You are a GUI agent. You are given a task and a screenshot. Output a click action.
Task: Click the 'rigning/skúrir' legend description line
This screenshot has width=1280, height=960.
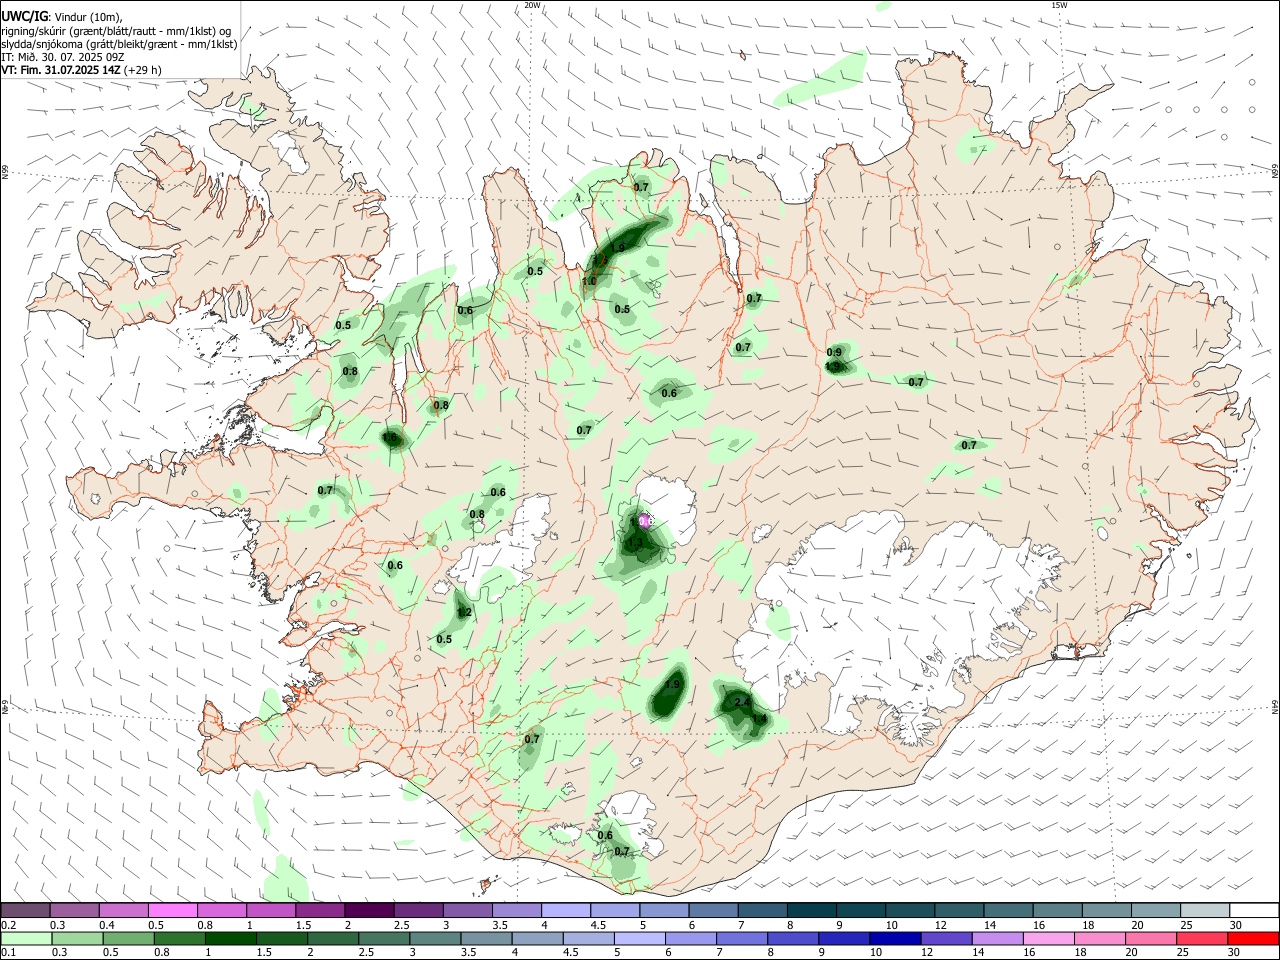[x=116, y=31]
